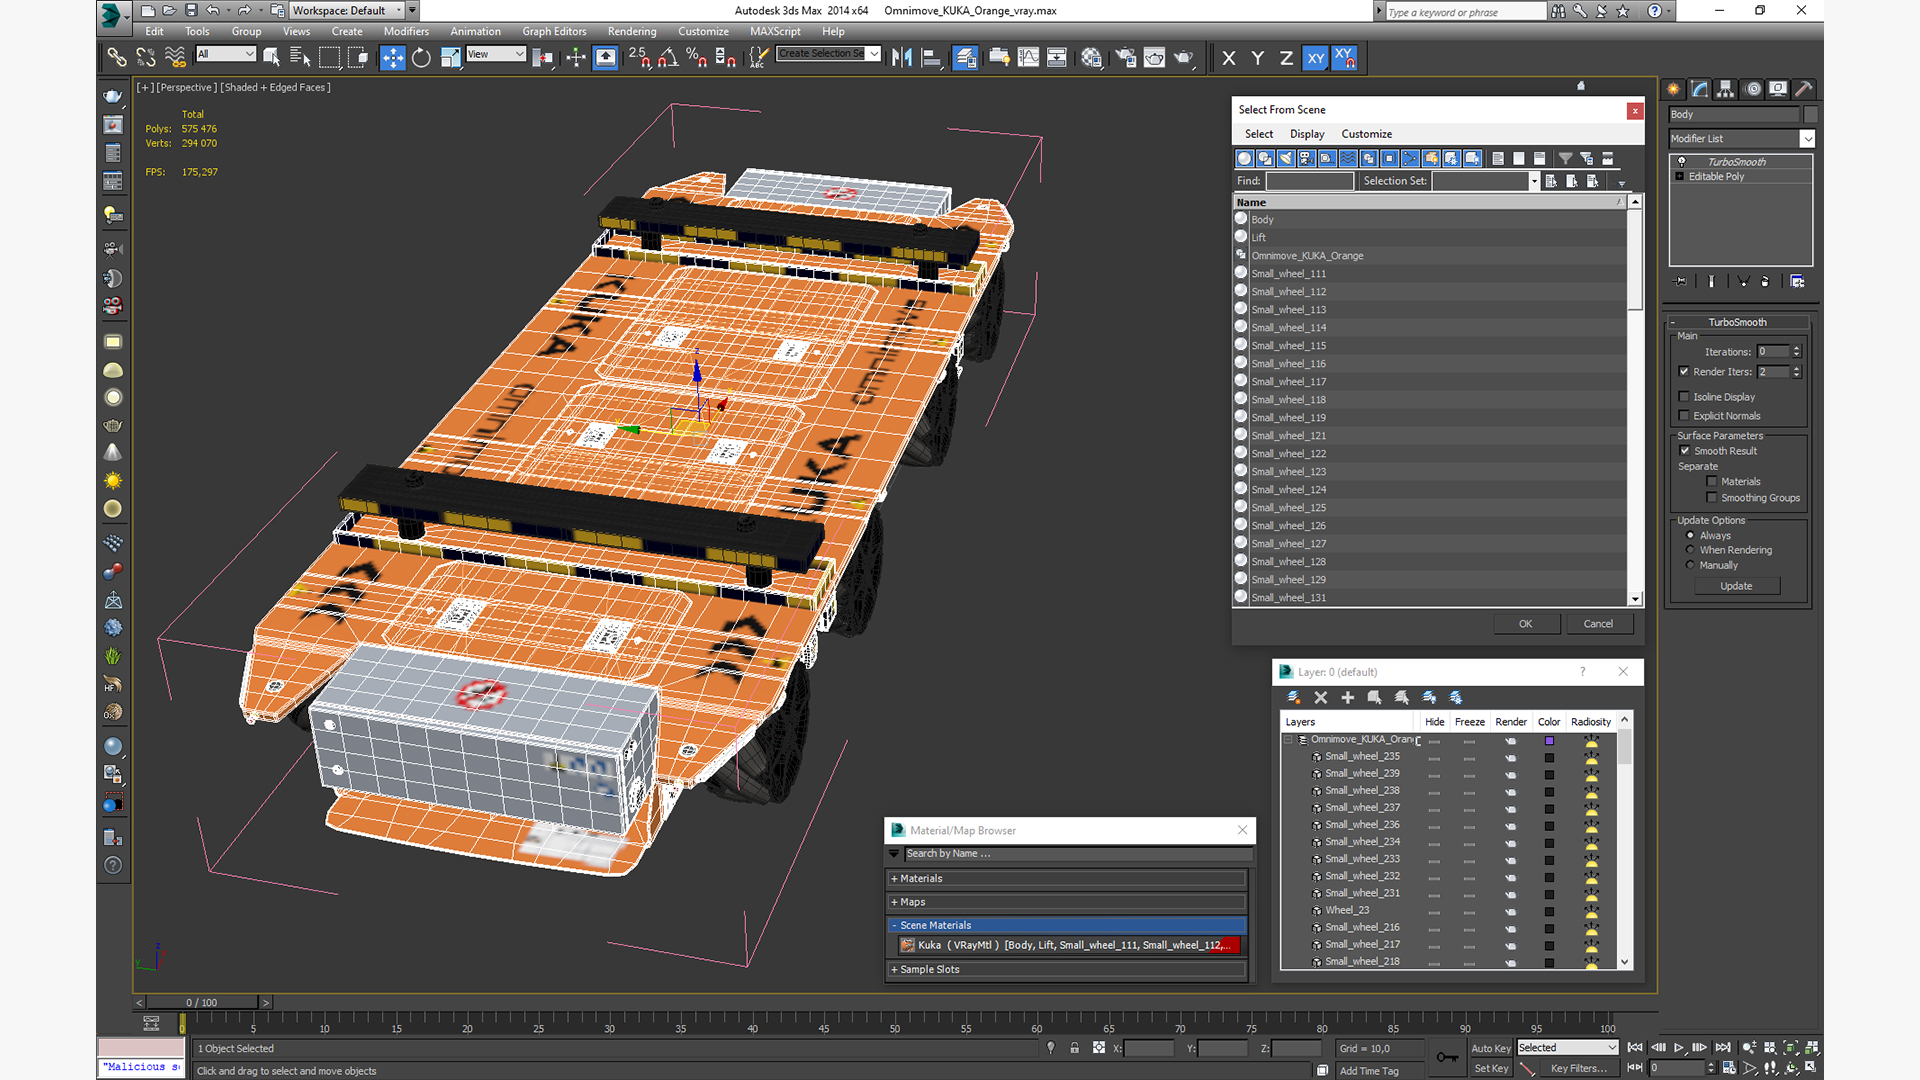The image size is (1920, 1080).
Task: Click the Update button in TurboSmooth
Action: (1736, 586)
